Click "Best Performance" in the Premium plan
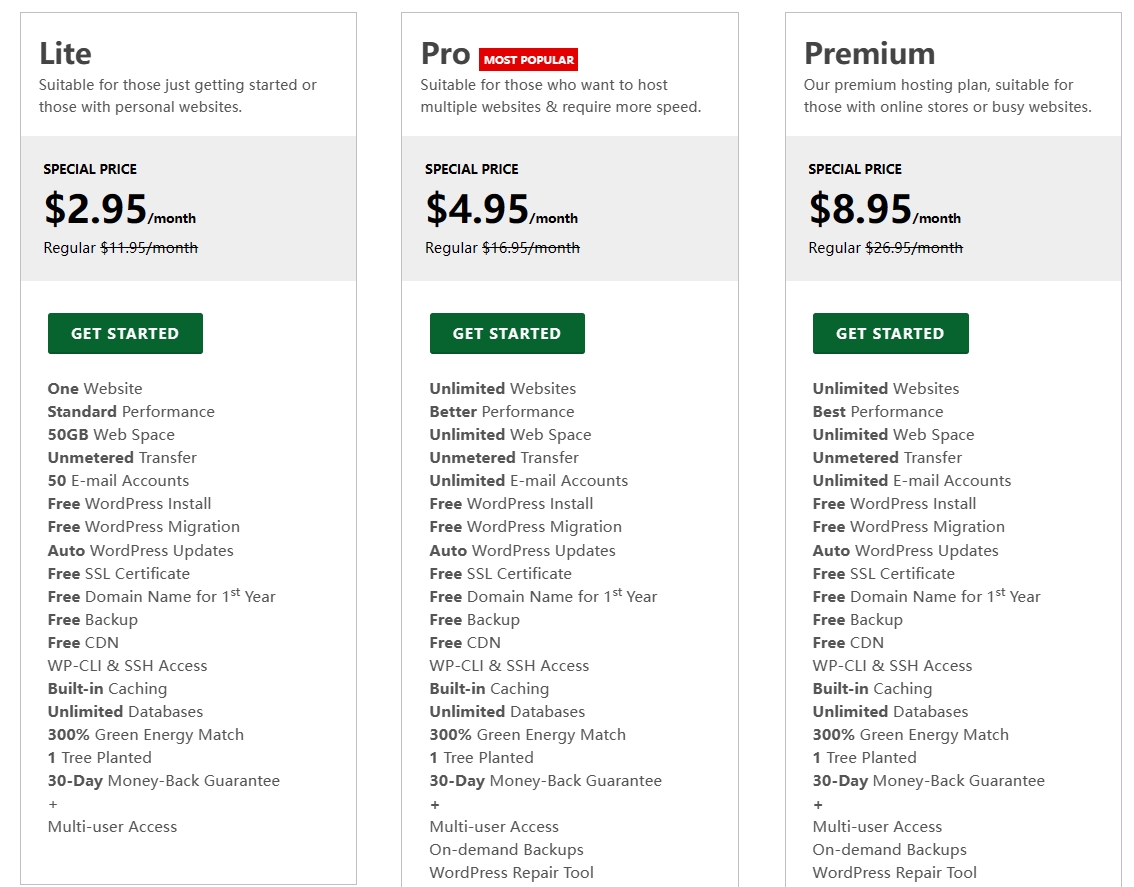 (878, 412)
